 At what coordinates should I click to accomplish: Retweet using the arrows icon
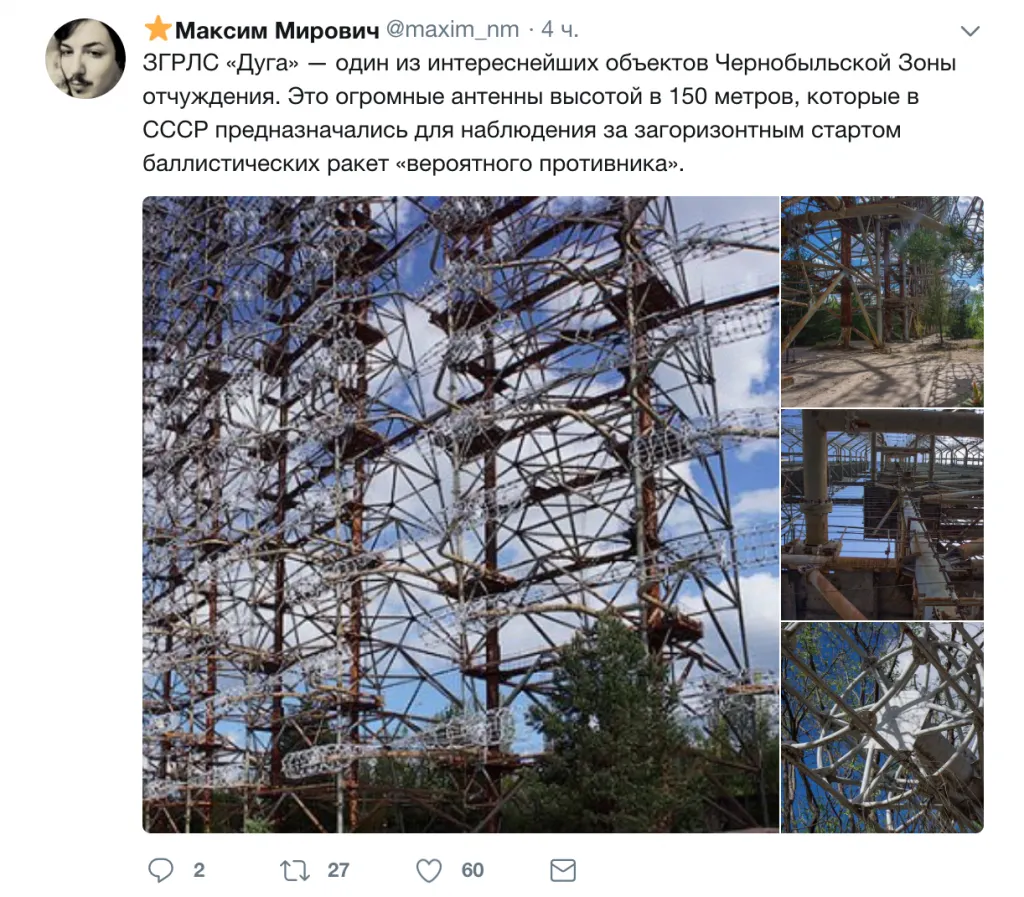[295, 870]
